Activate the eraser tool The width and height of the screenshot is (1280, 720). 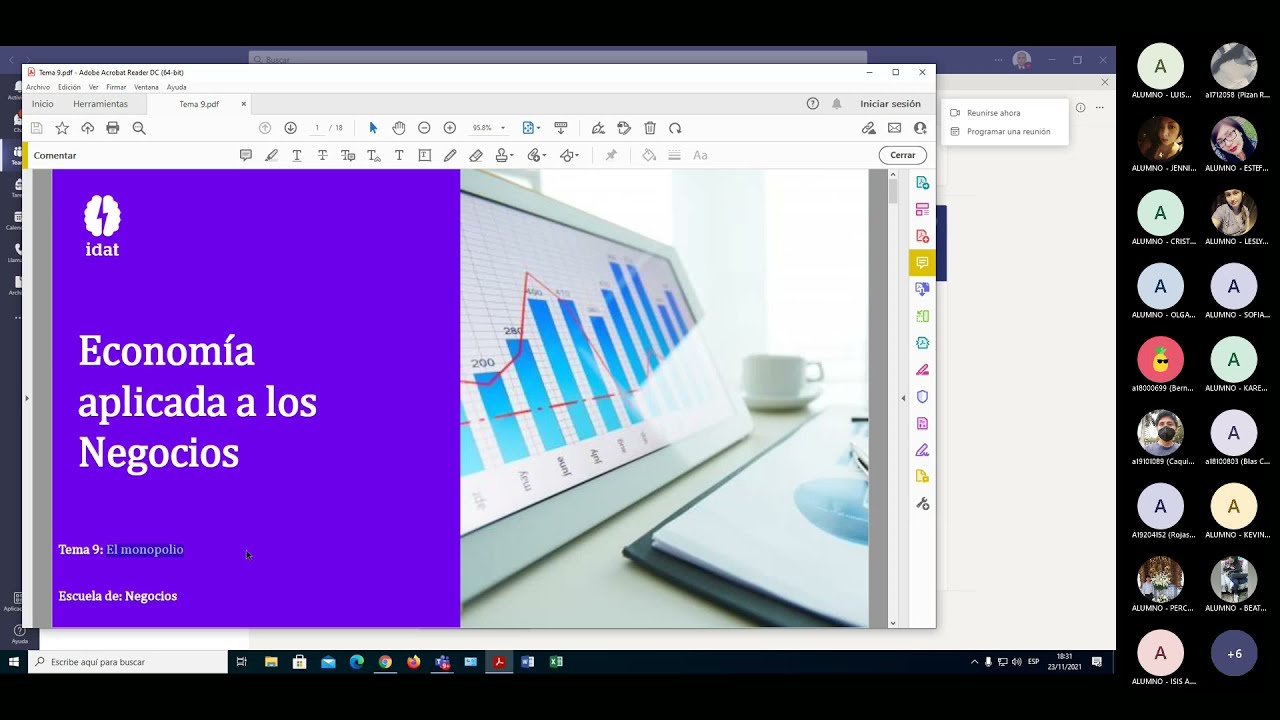[476, 155]
